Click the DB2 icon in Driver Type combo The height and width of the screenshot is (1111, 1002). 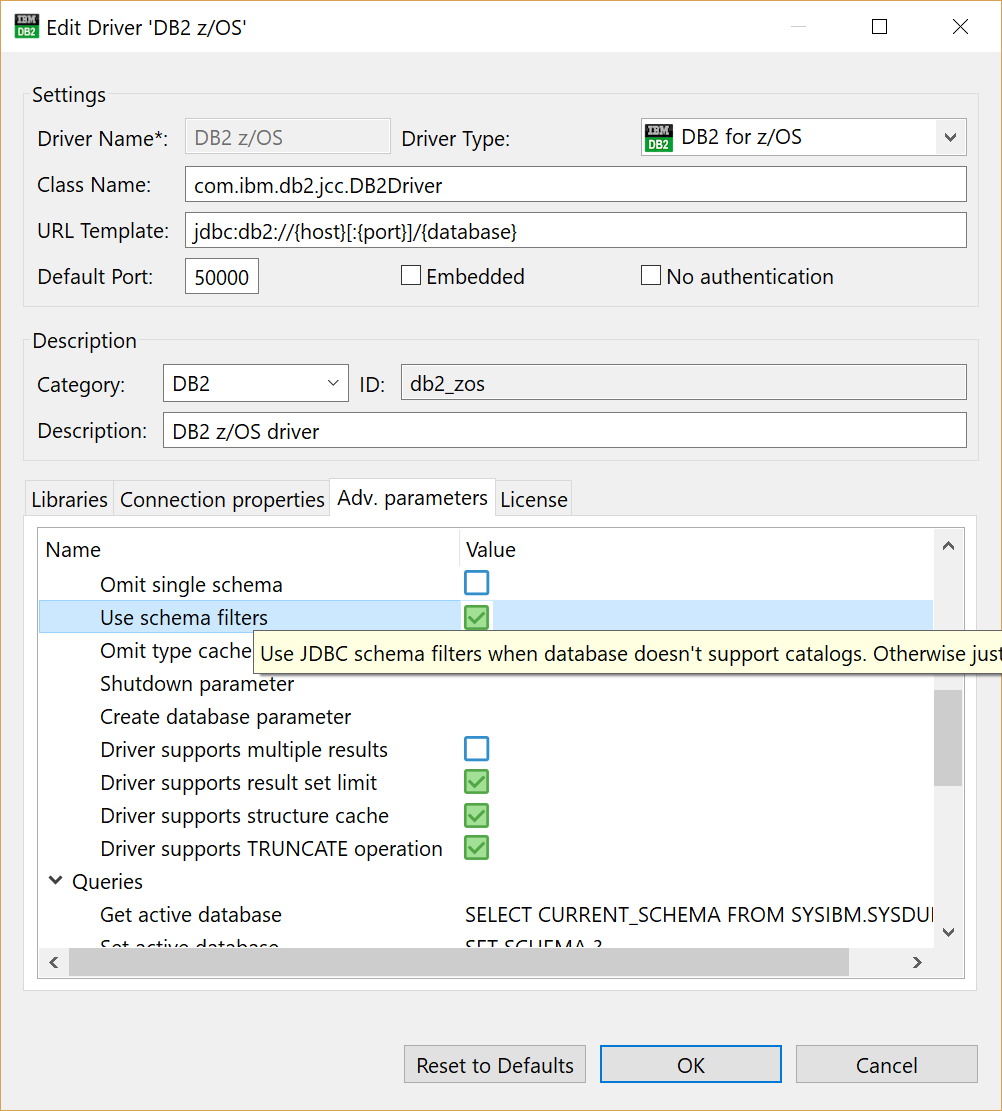[658, 137]
